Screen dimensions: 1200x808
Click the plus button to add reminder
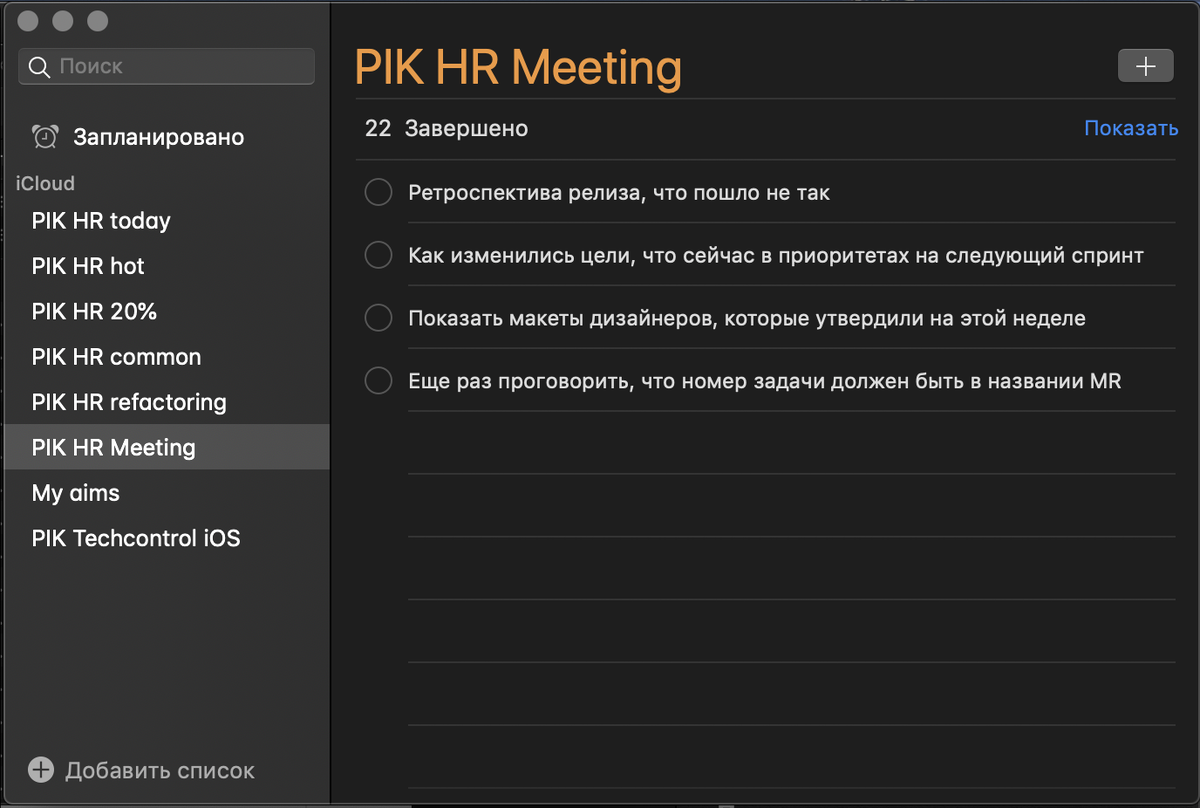pos(1145,66)
